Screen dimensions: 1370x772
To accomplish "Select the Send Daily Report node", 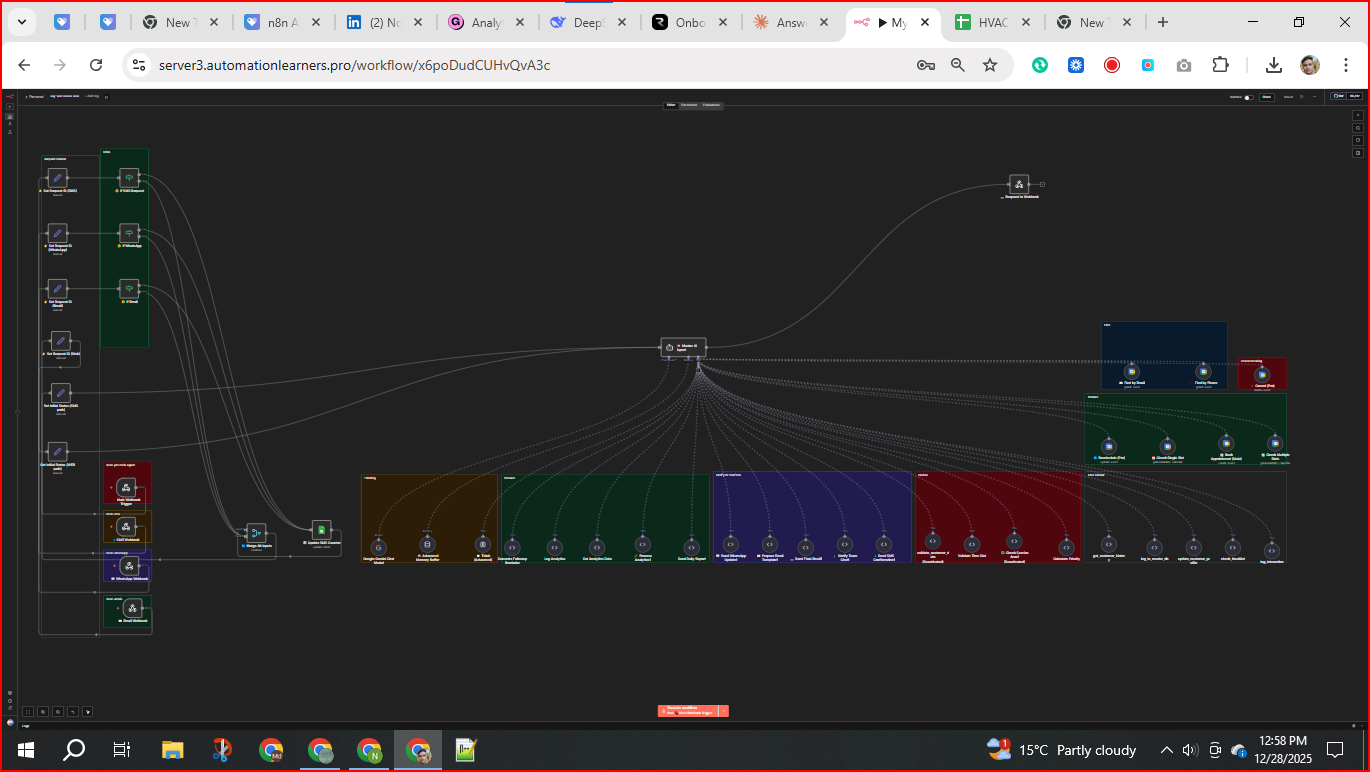I will 690,547.
